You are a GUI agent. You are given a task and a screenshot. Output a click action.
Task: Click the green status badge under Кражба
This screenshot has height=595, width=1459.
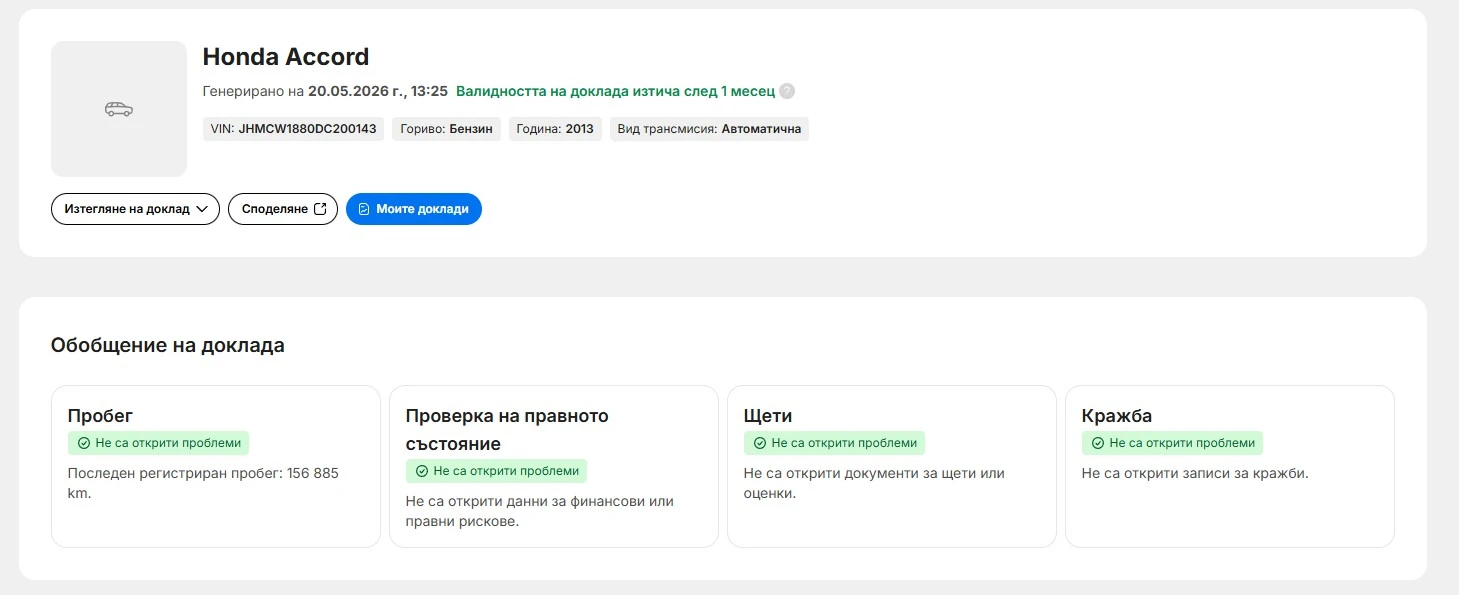click(x=1172, y=443)
